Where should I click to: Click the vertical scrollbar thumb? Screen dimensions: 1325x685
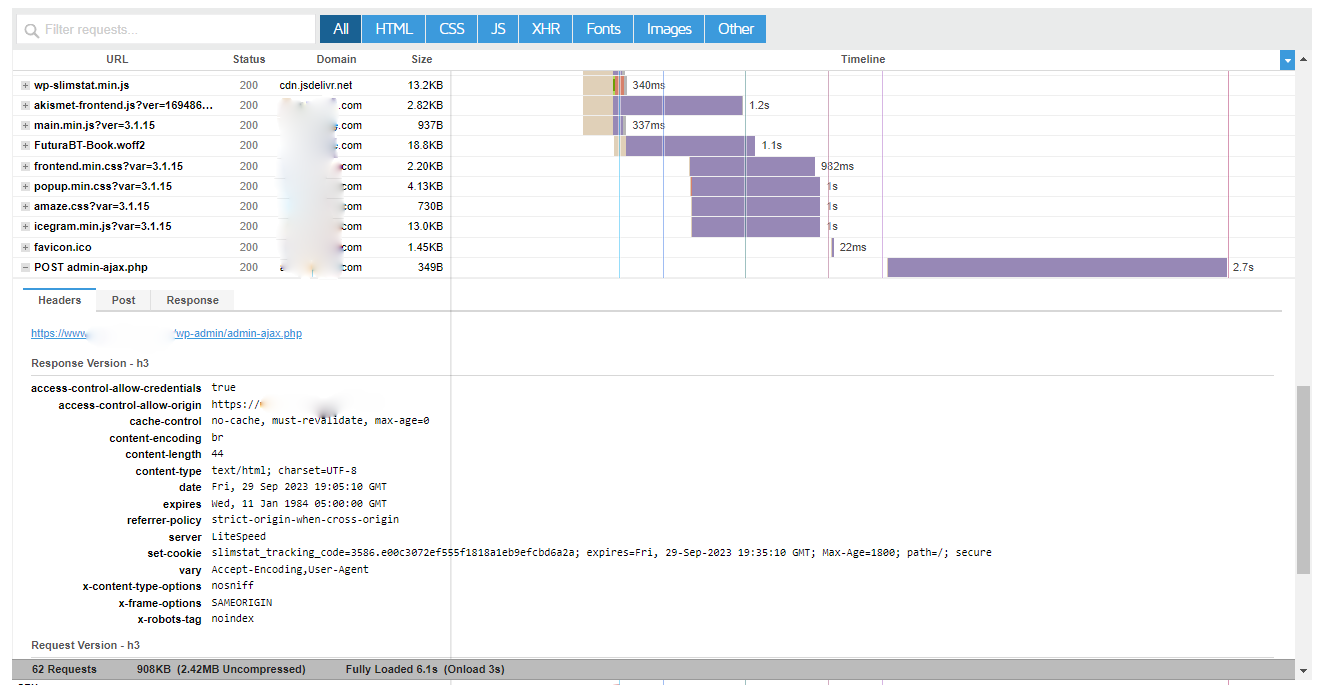(1302, 480)
